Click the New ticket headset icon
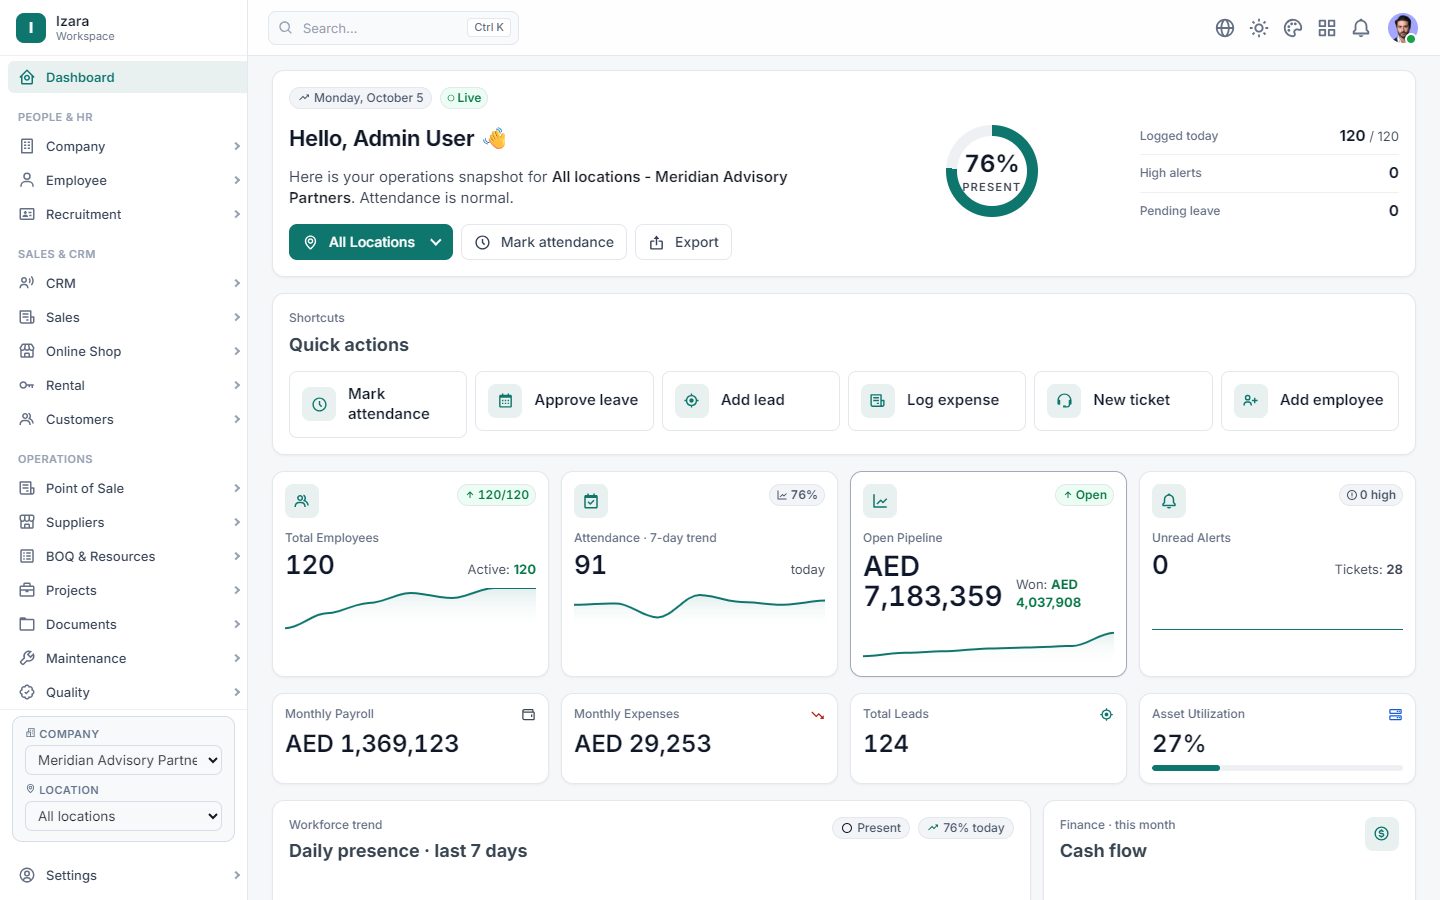The width and height of the screenshot is (1440, 900). tap(1064, 401)
